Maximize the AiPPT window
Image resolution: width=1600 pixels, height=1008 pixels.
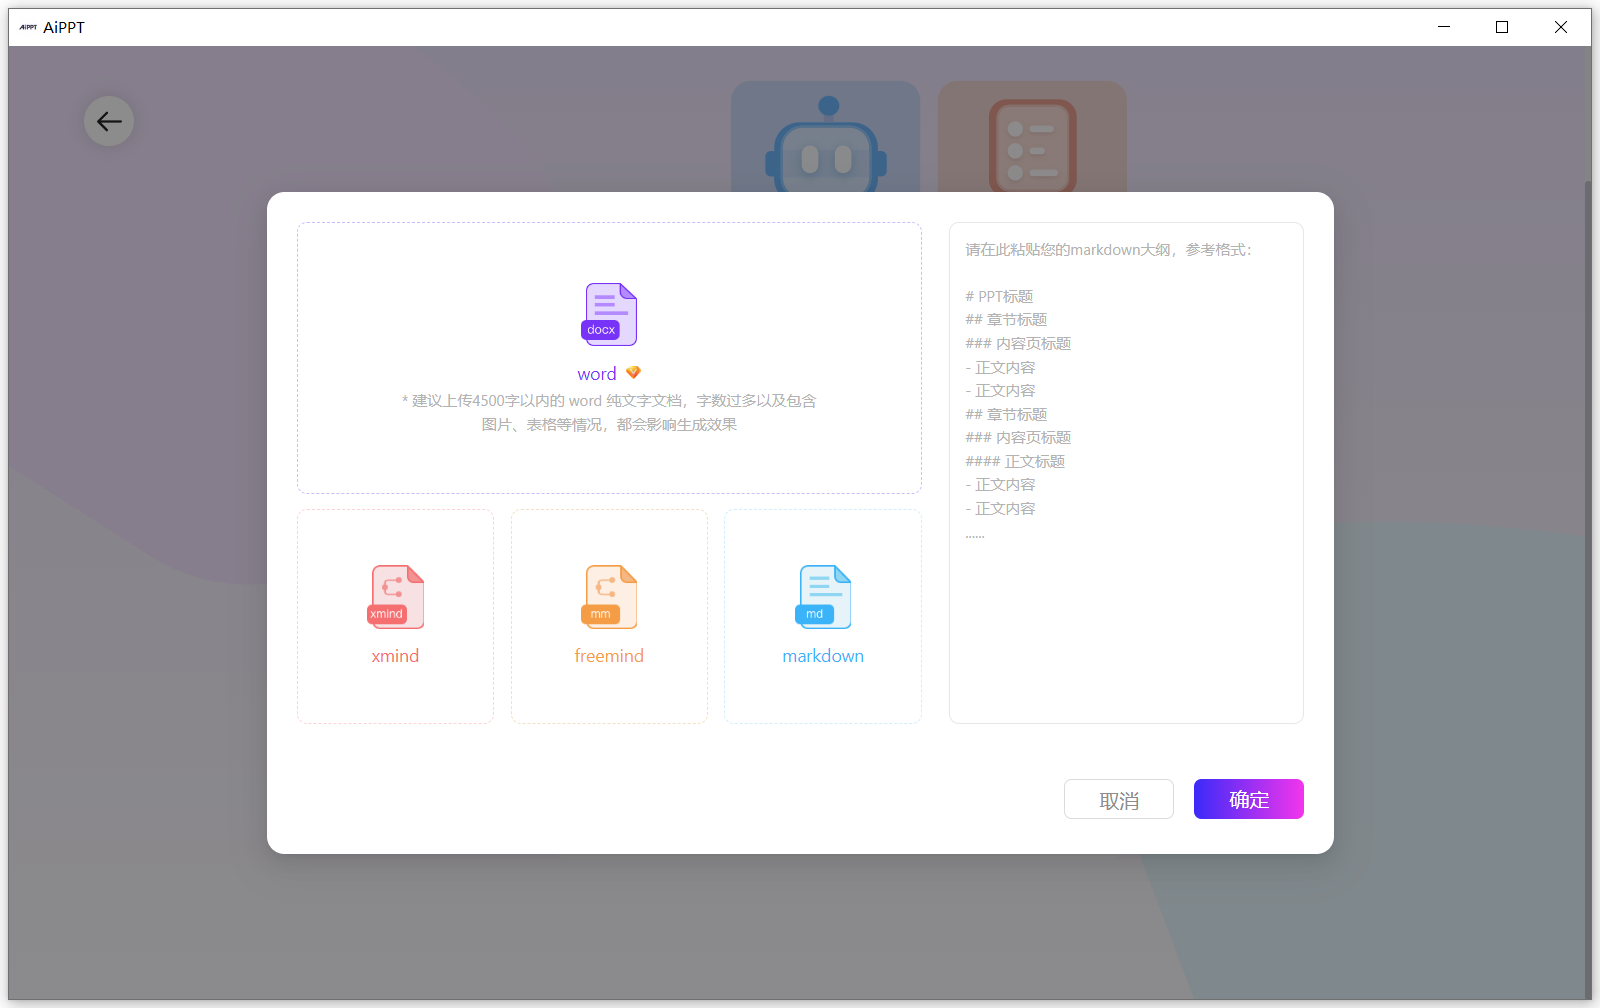(1502, 27)
